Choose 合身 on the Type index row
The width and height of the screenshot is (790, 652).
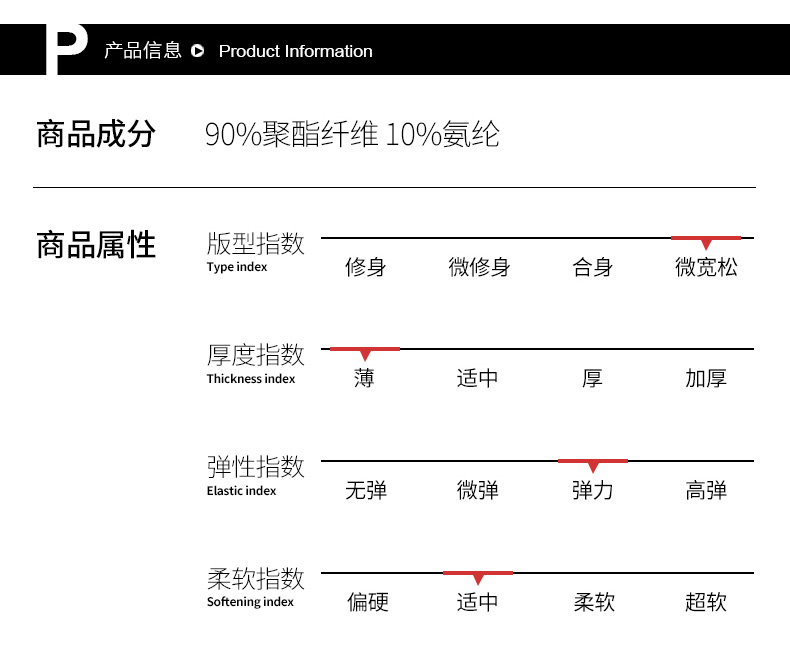pyautogui.click(x=592, y=267)
